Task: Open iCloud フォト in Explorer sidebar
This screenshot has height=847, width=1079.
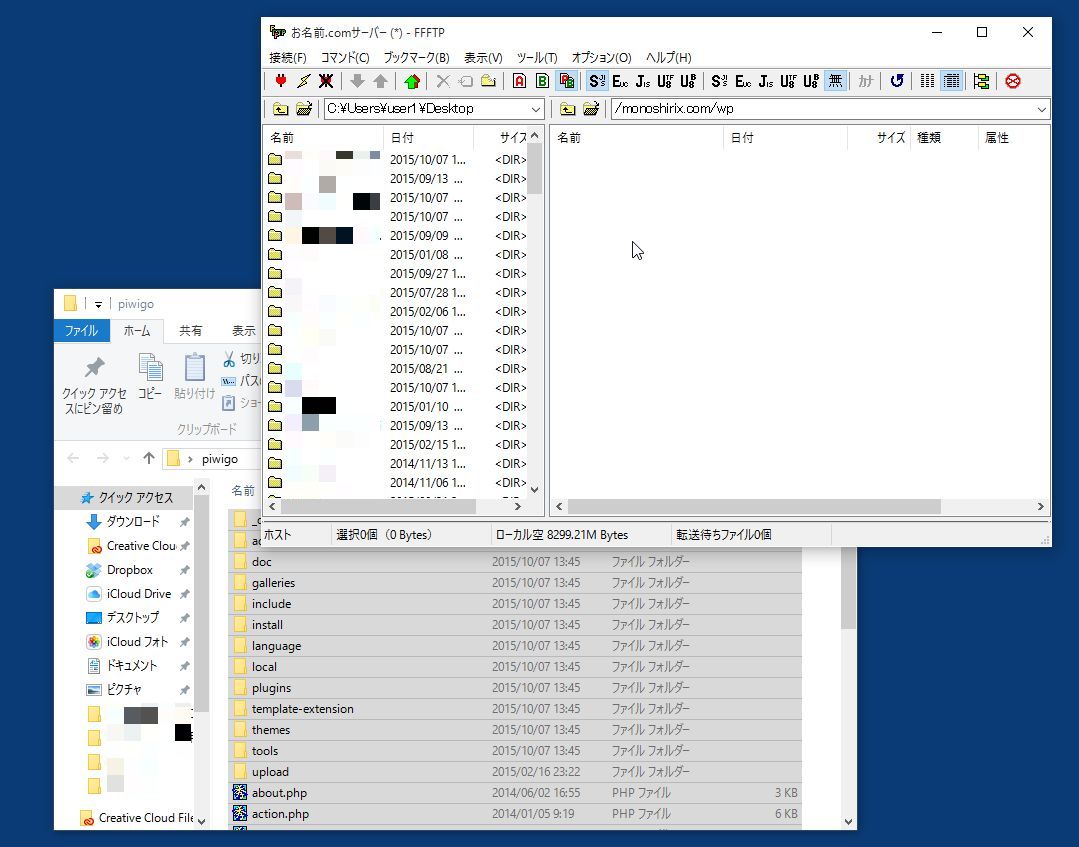Action: 137,642
